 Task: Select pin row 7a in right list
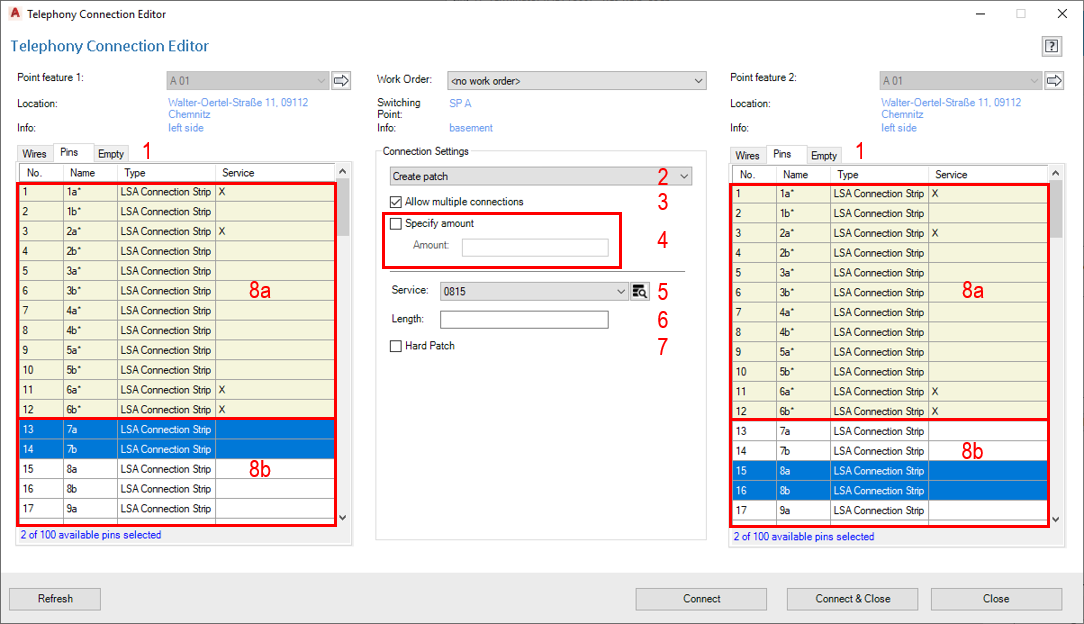click(890, 431)
